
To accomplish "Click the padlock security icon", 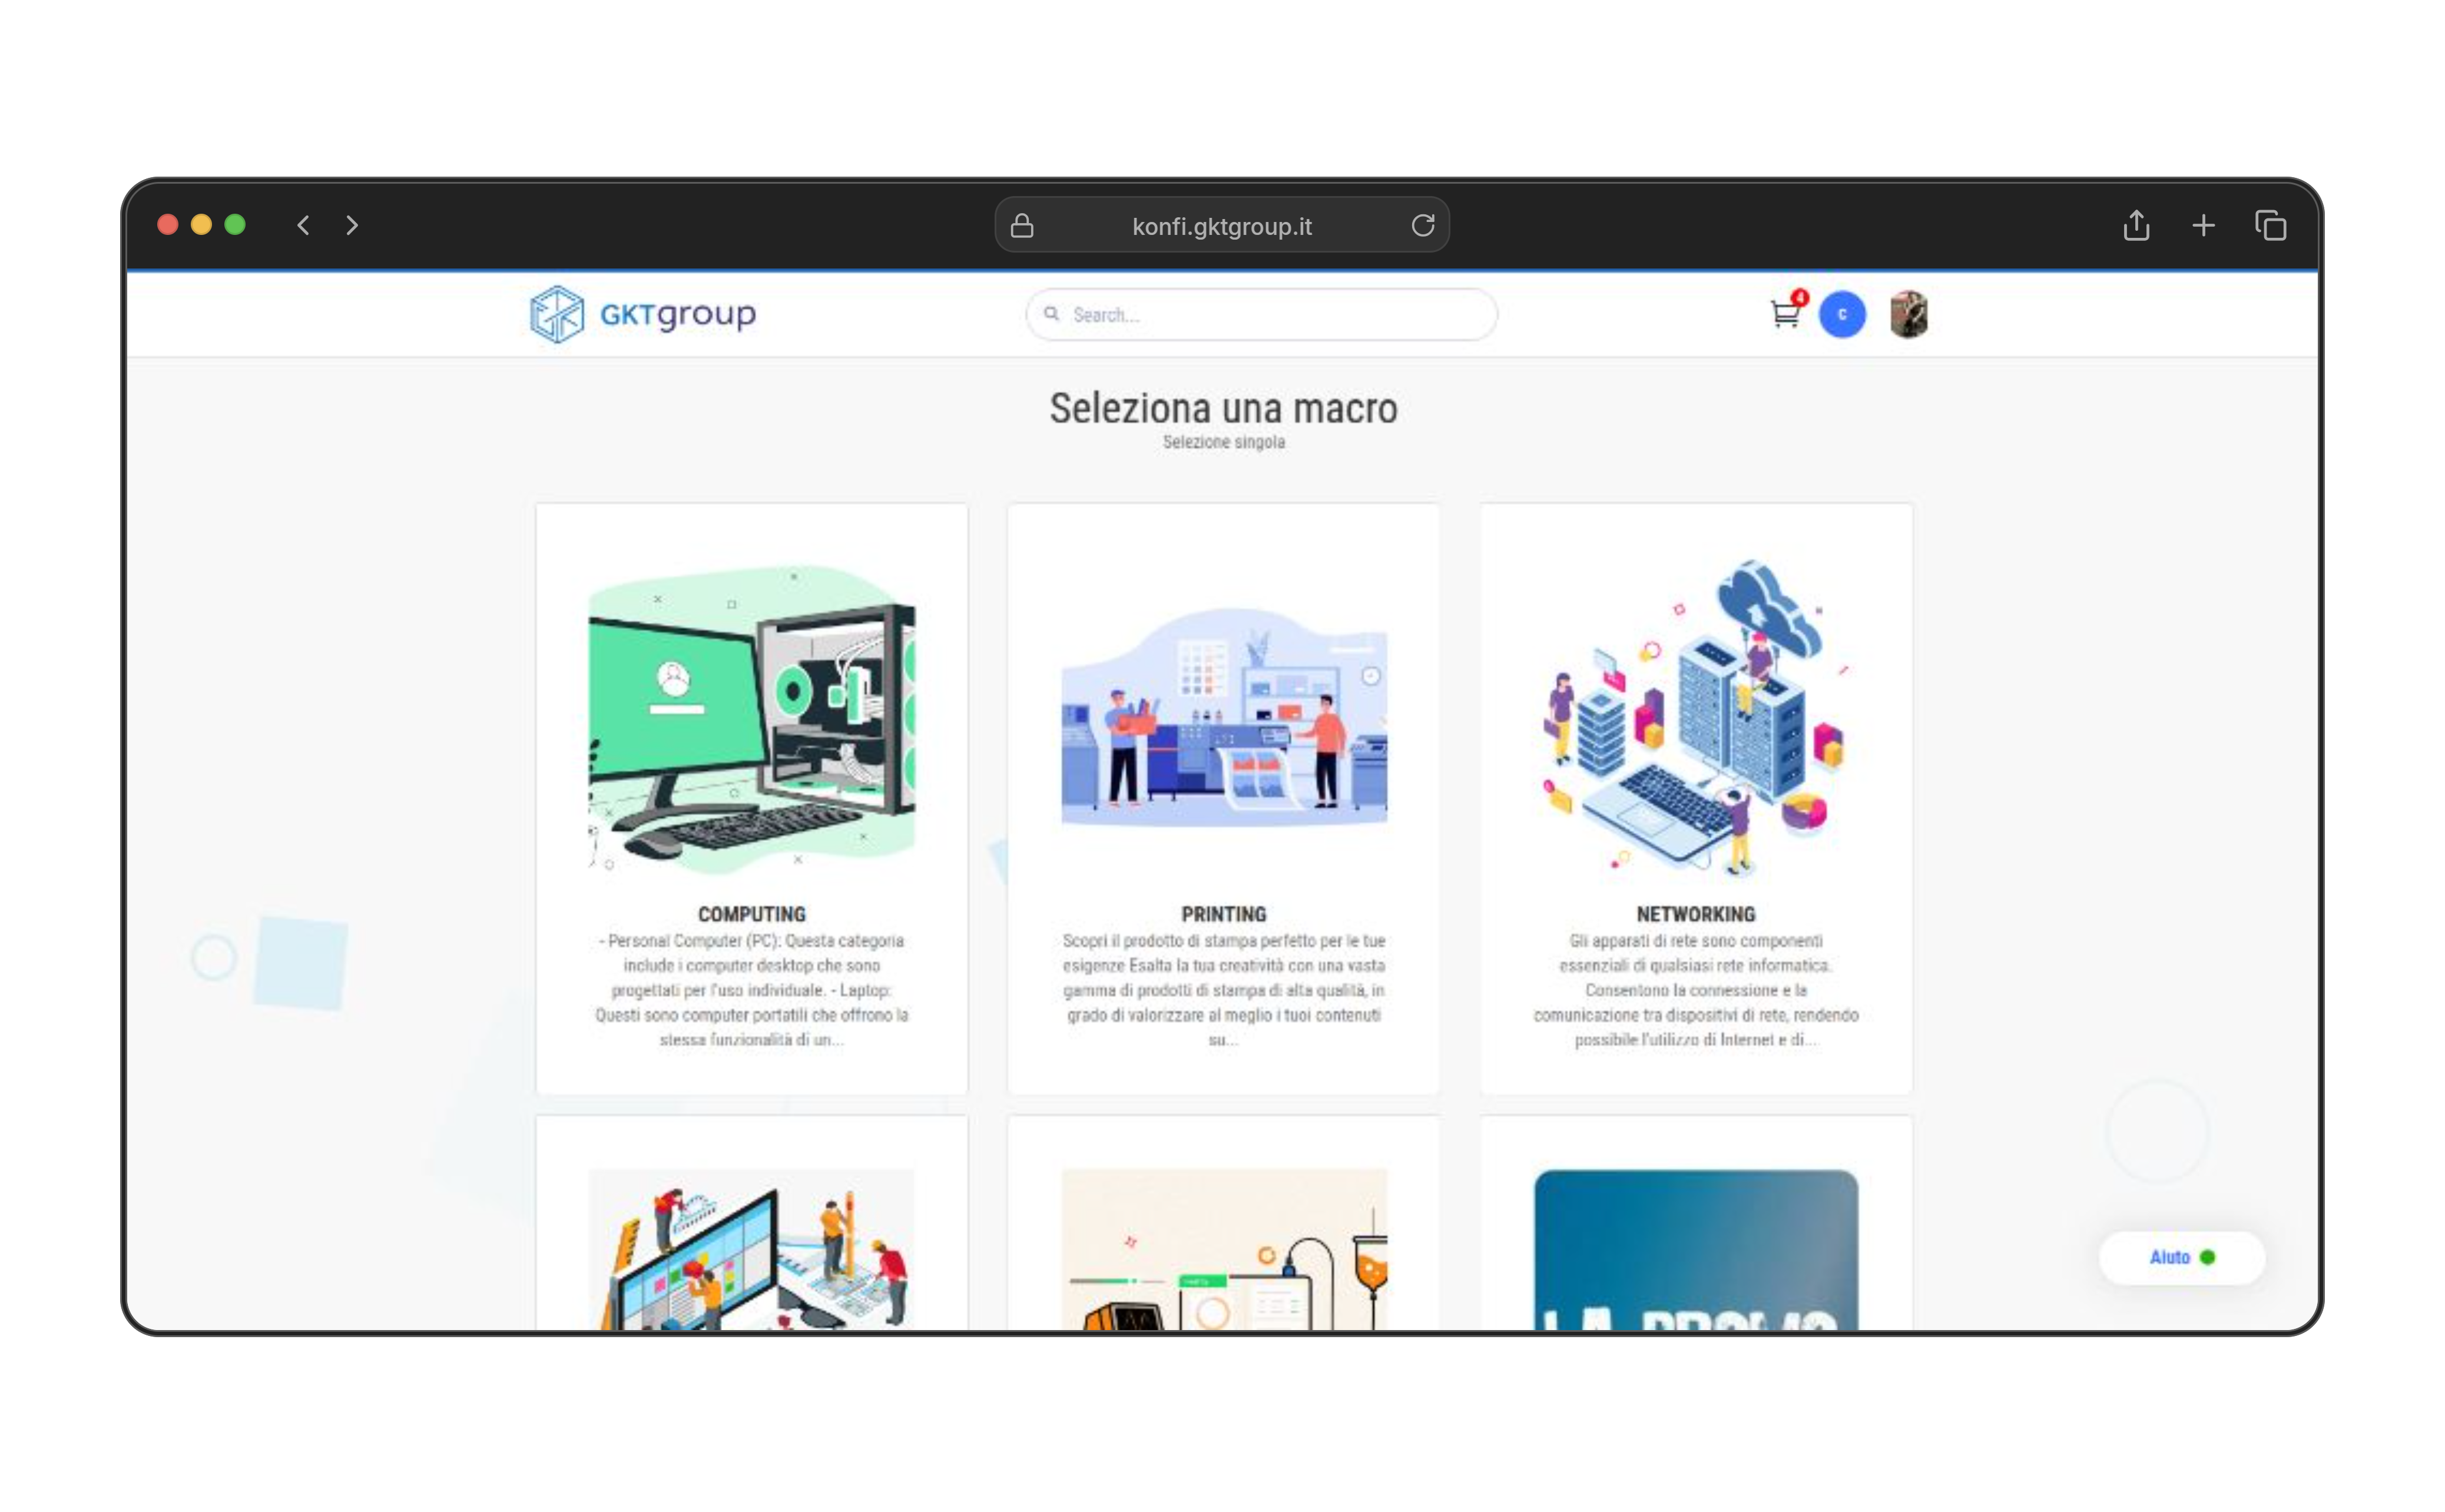I will pyautogui.click(x=1021, y=226).
